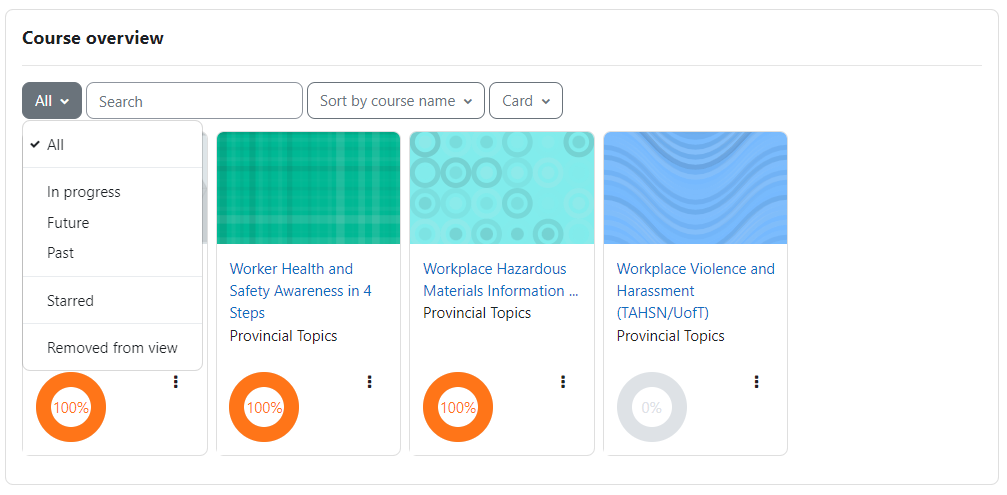Click green plaid Worker Health course image
The image size is (1007, 495).
click(x=308, y=188)
